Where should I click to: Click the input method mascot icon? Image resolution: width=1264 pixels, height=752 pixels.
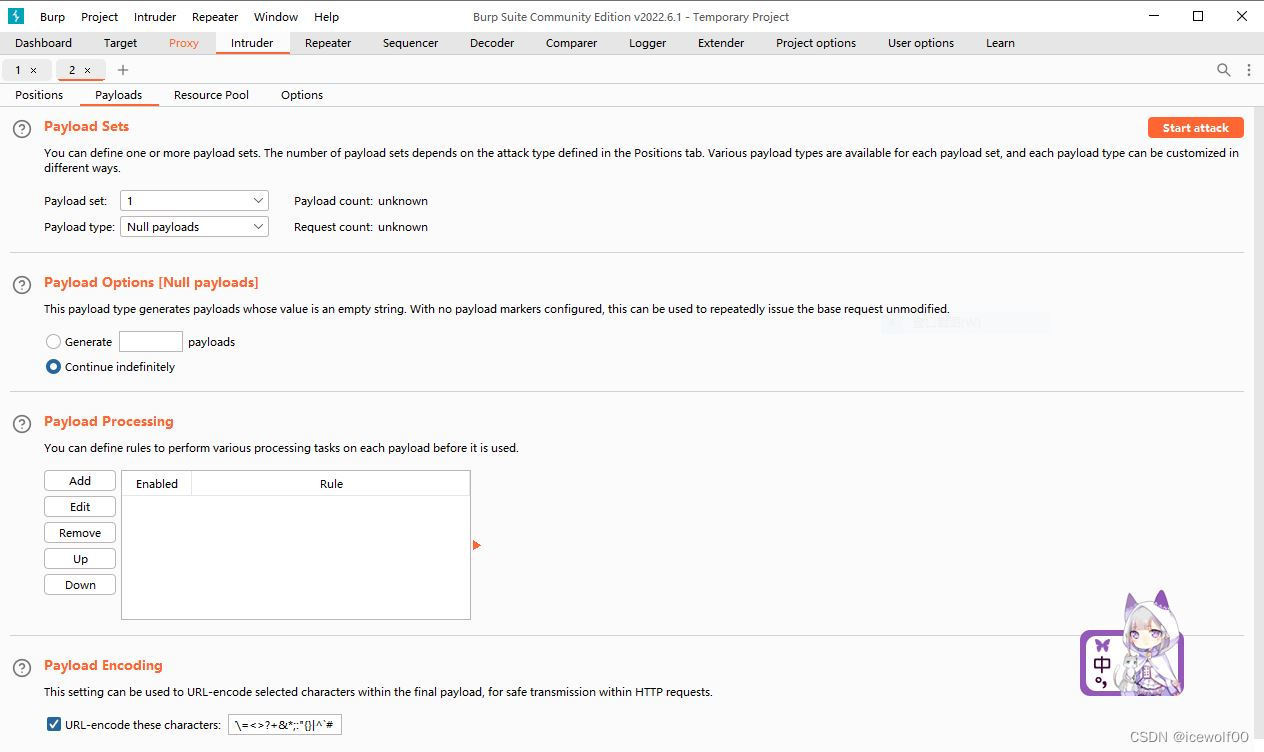coord(1132,645)
